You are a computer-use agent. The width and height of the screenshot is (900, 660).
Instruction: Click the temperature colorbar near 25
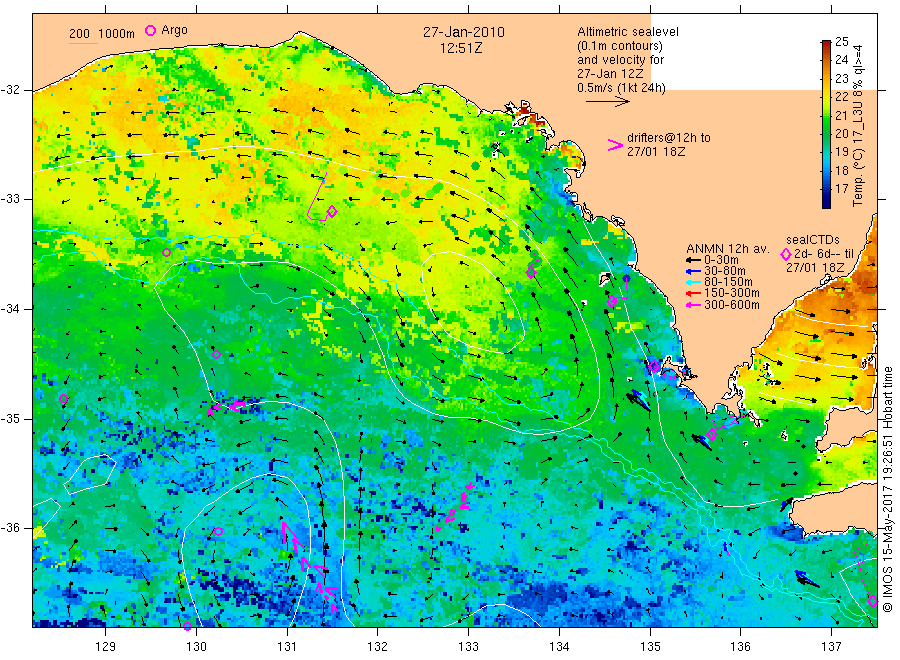(x=826, y=43)
